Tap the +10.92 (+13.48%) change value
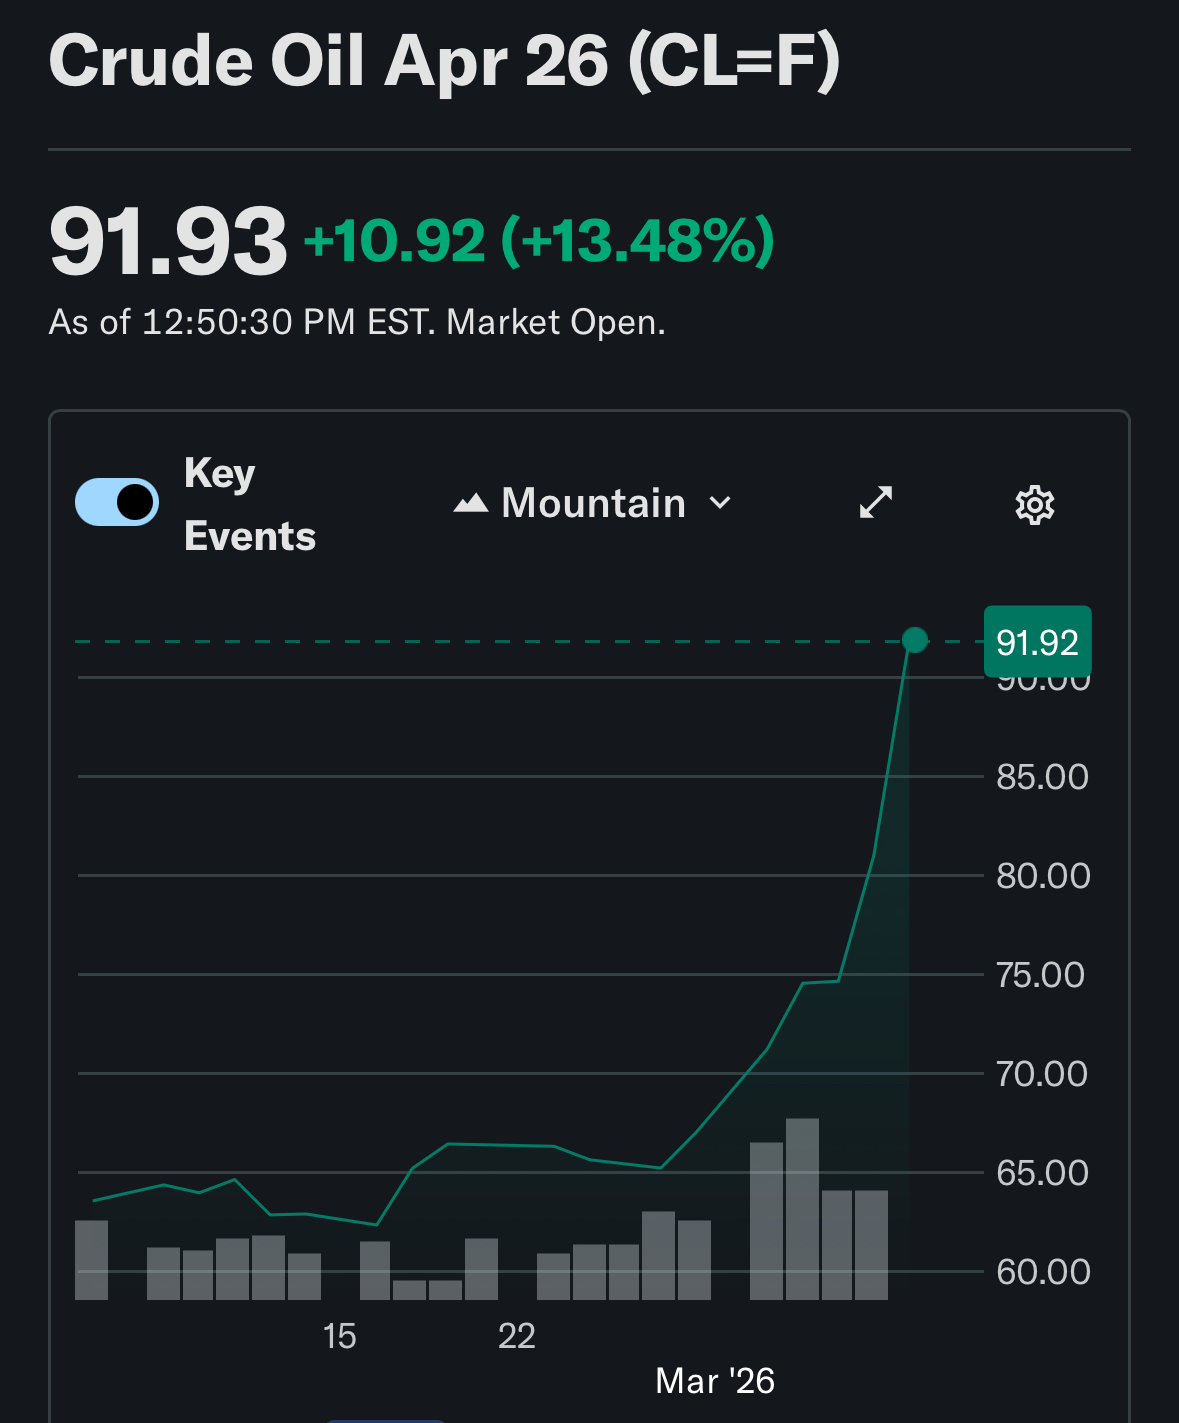Viewport: 1179px width, 1423px height. coord(539,241)
